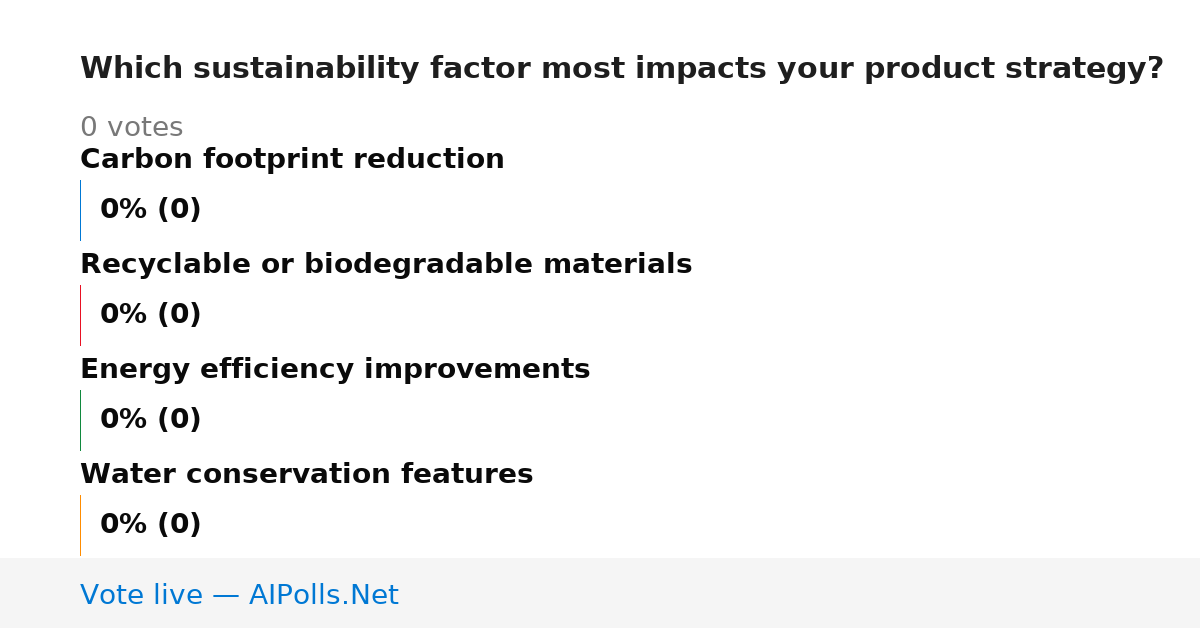Pick the Energy efficiency improvements option
Viewport: 1200px width, 628px height.
[335, 369]
